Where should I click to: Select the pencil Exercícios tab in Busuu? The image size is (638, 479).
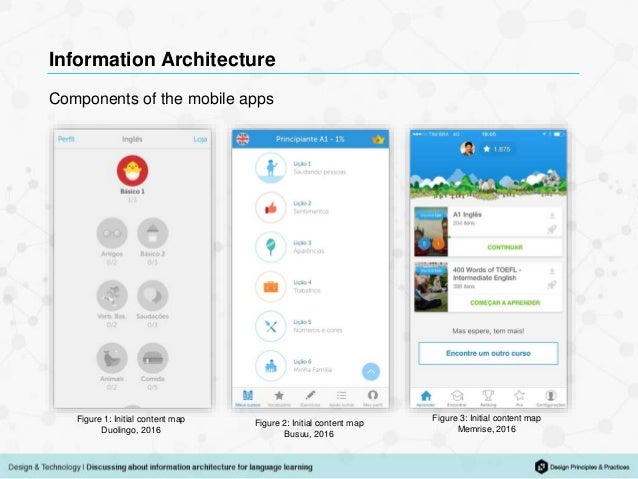point(310,398)
